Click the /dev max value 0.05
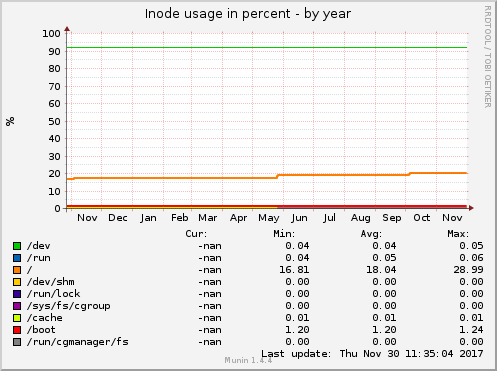 point(471,246)
